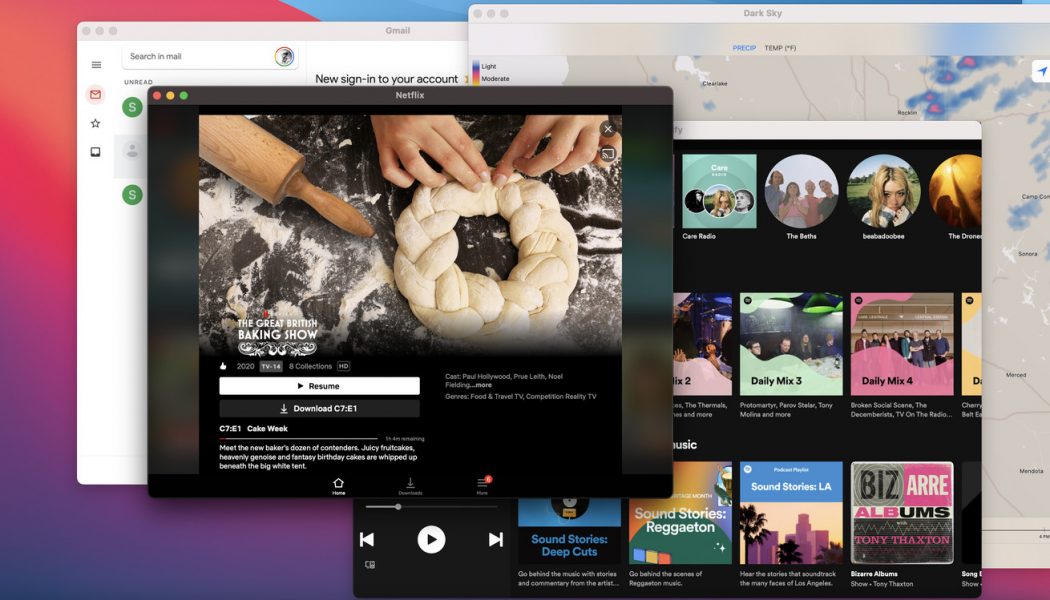Skip to the next track in Spotify
The width and height of the screenshot is (1050, 600).
pyautogui.click(x=494, y=538)
